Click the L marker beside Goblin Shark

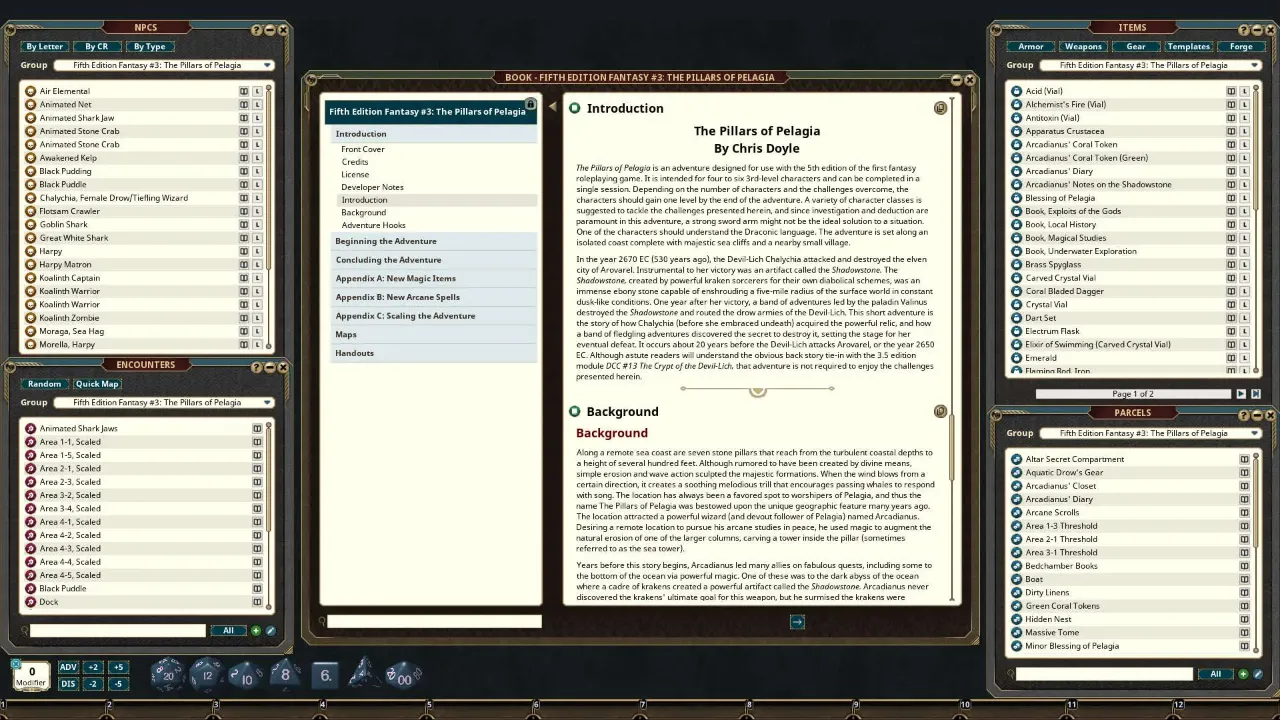click(x=257, y=225)
